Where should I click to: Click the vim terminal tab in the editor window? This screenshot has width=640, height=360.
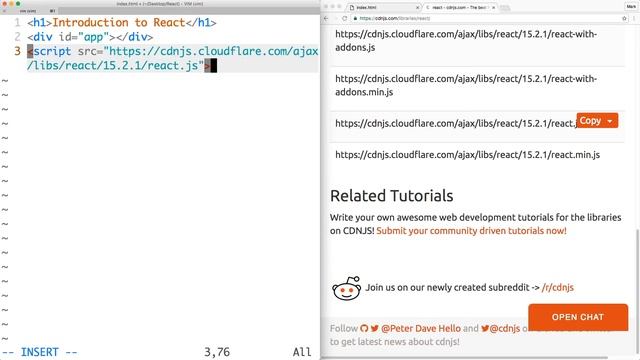(28, 11)
